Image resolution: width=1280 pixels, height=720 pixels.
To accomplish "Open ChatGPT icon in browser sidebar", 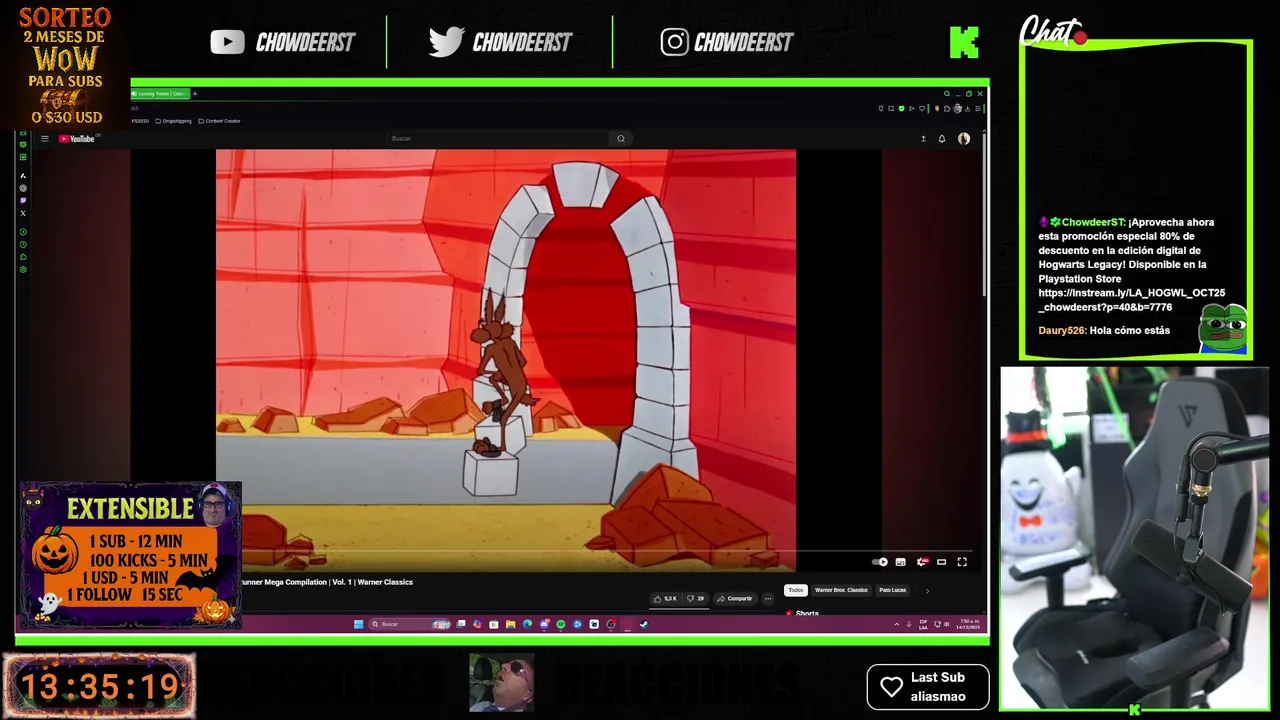I will [23, 188].
